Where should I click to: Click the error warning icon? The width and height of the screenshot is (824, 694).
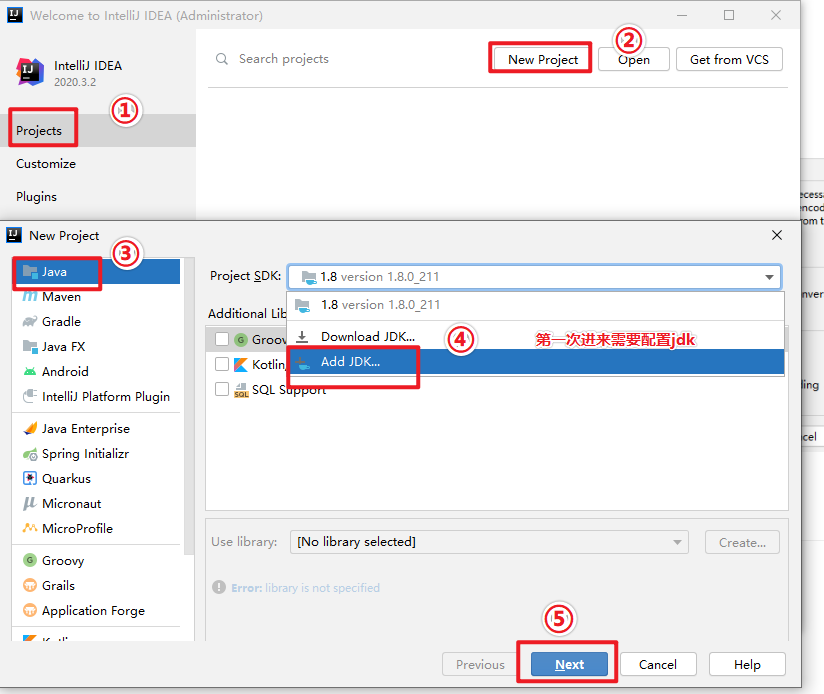tap(219, 587)
